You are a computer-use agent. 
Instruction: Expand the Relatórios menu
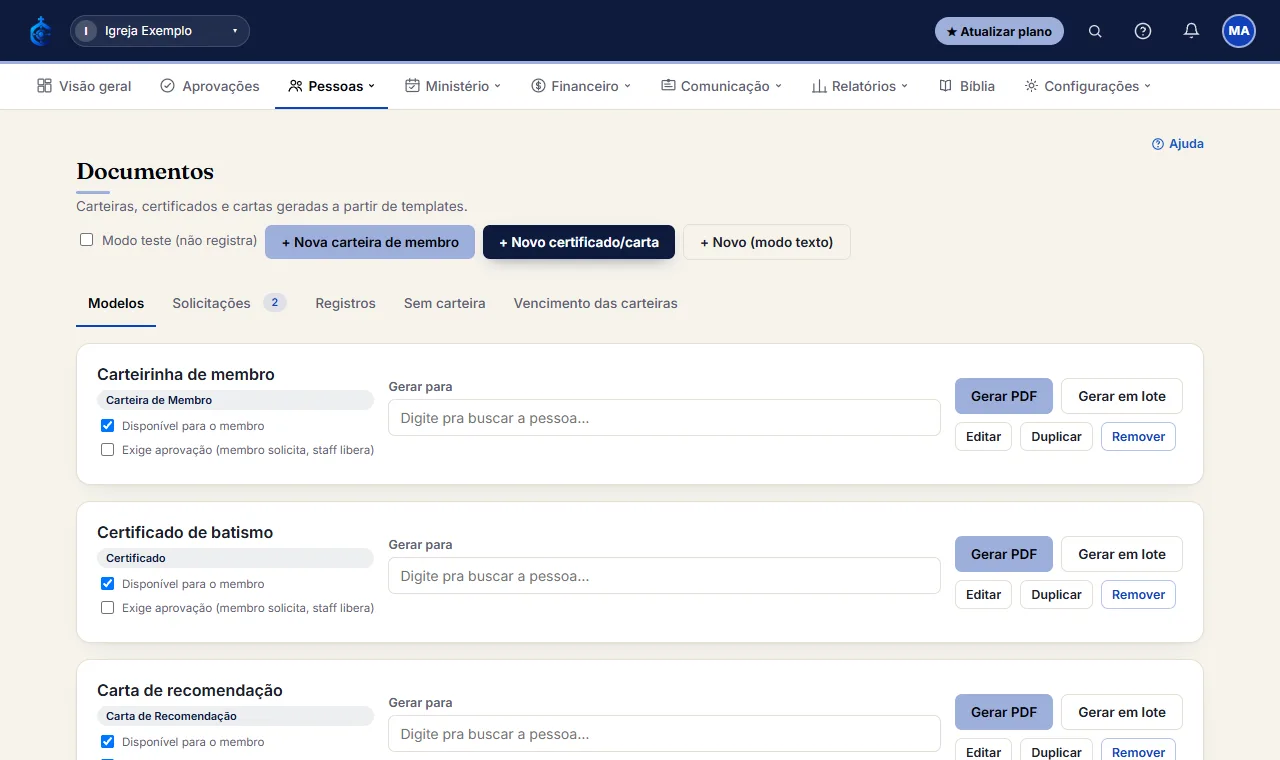tap(860, 86)
